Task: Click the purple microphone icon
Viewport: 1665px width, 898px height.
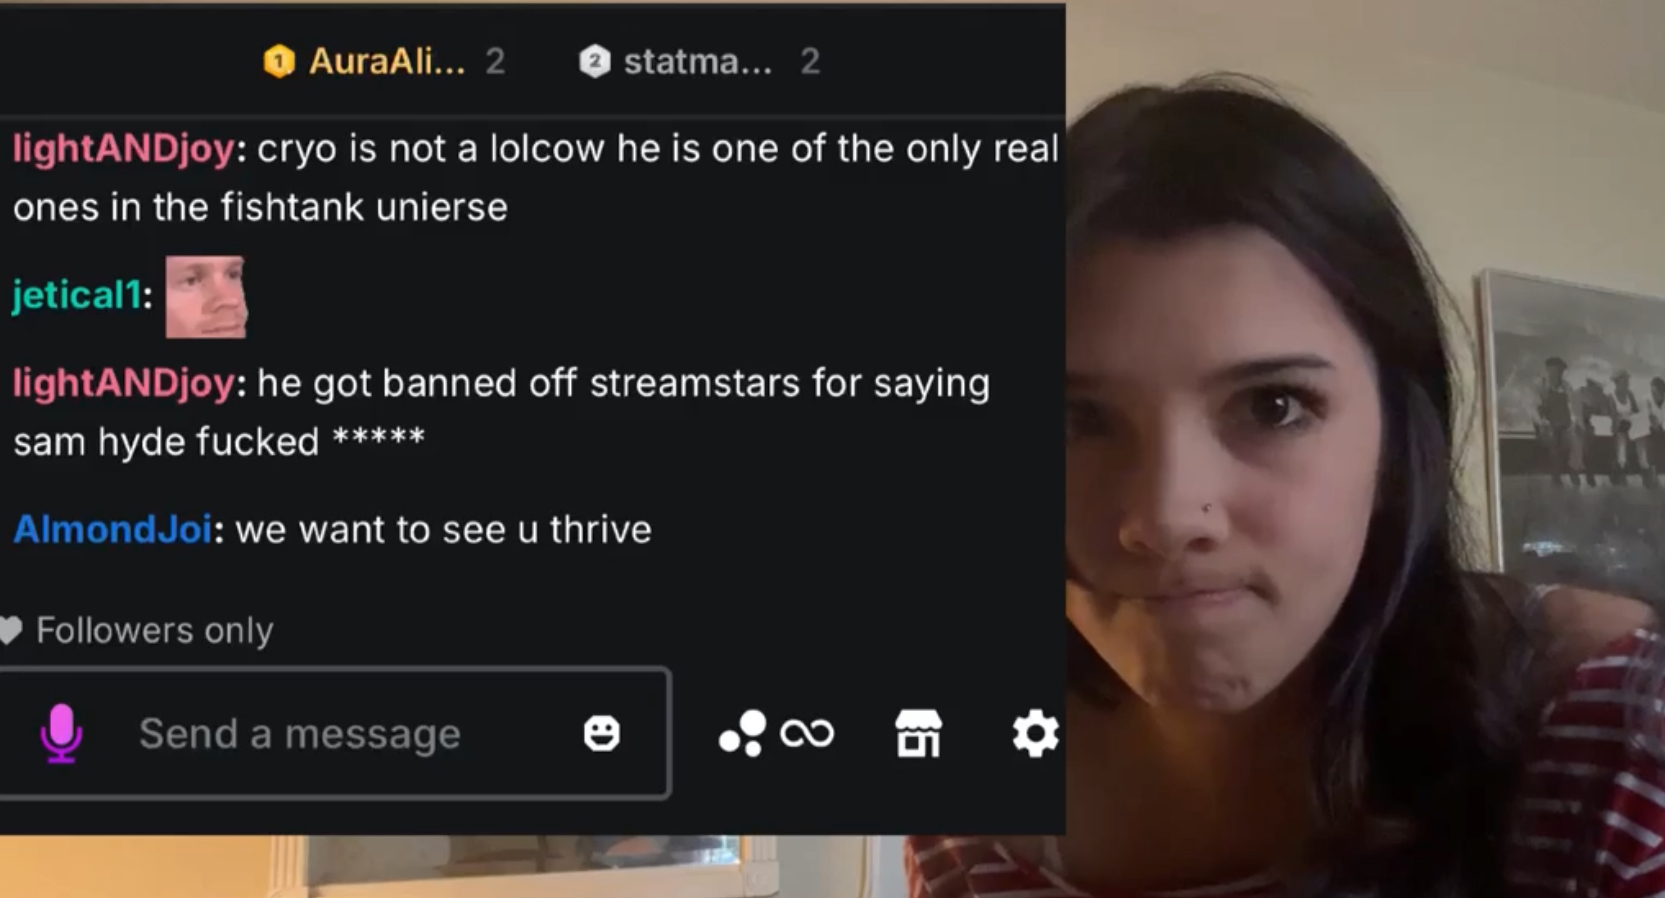Action: pos(61,733)
